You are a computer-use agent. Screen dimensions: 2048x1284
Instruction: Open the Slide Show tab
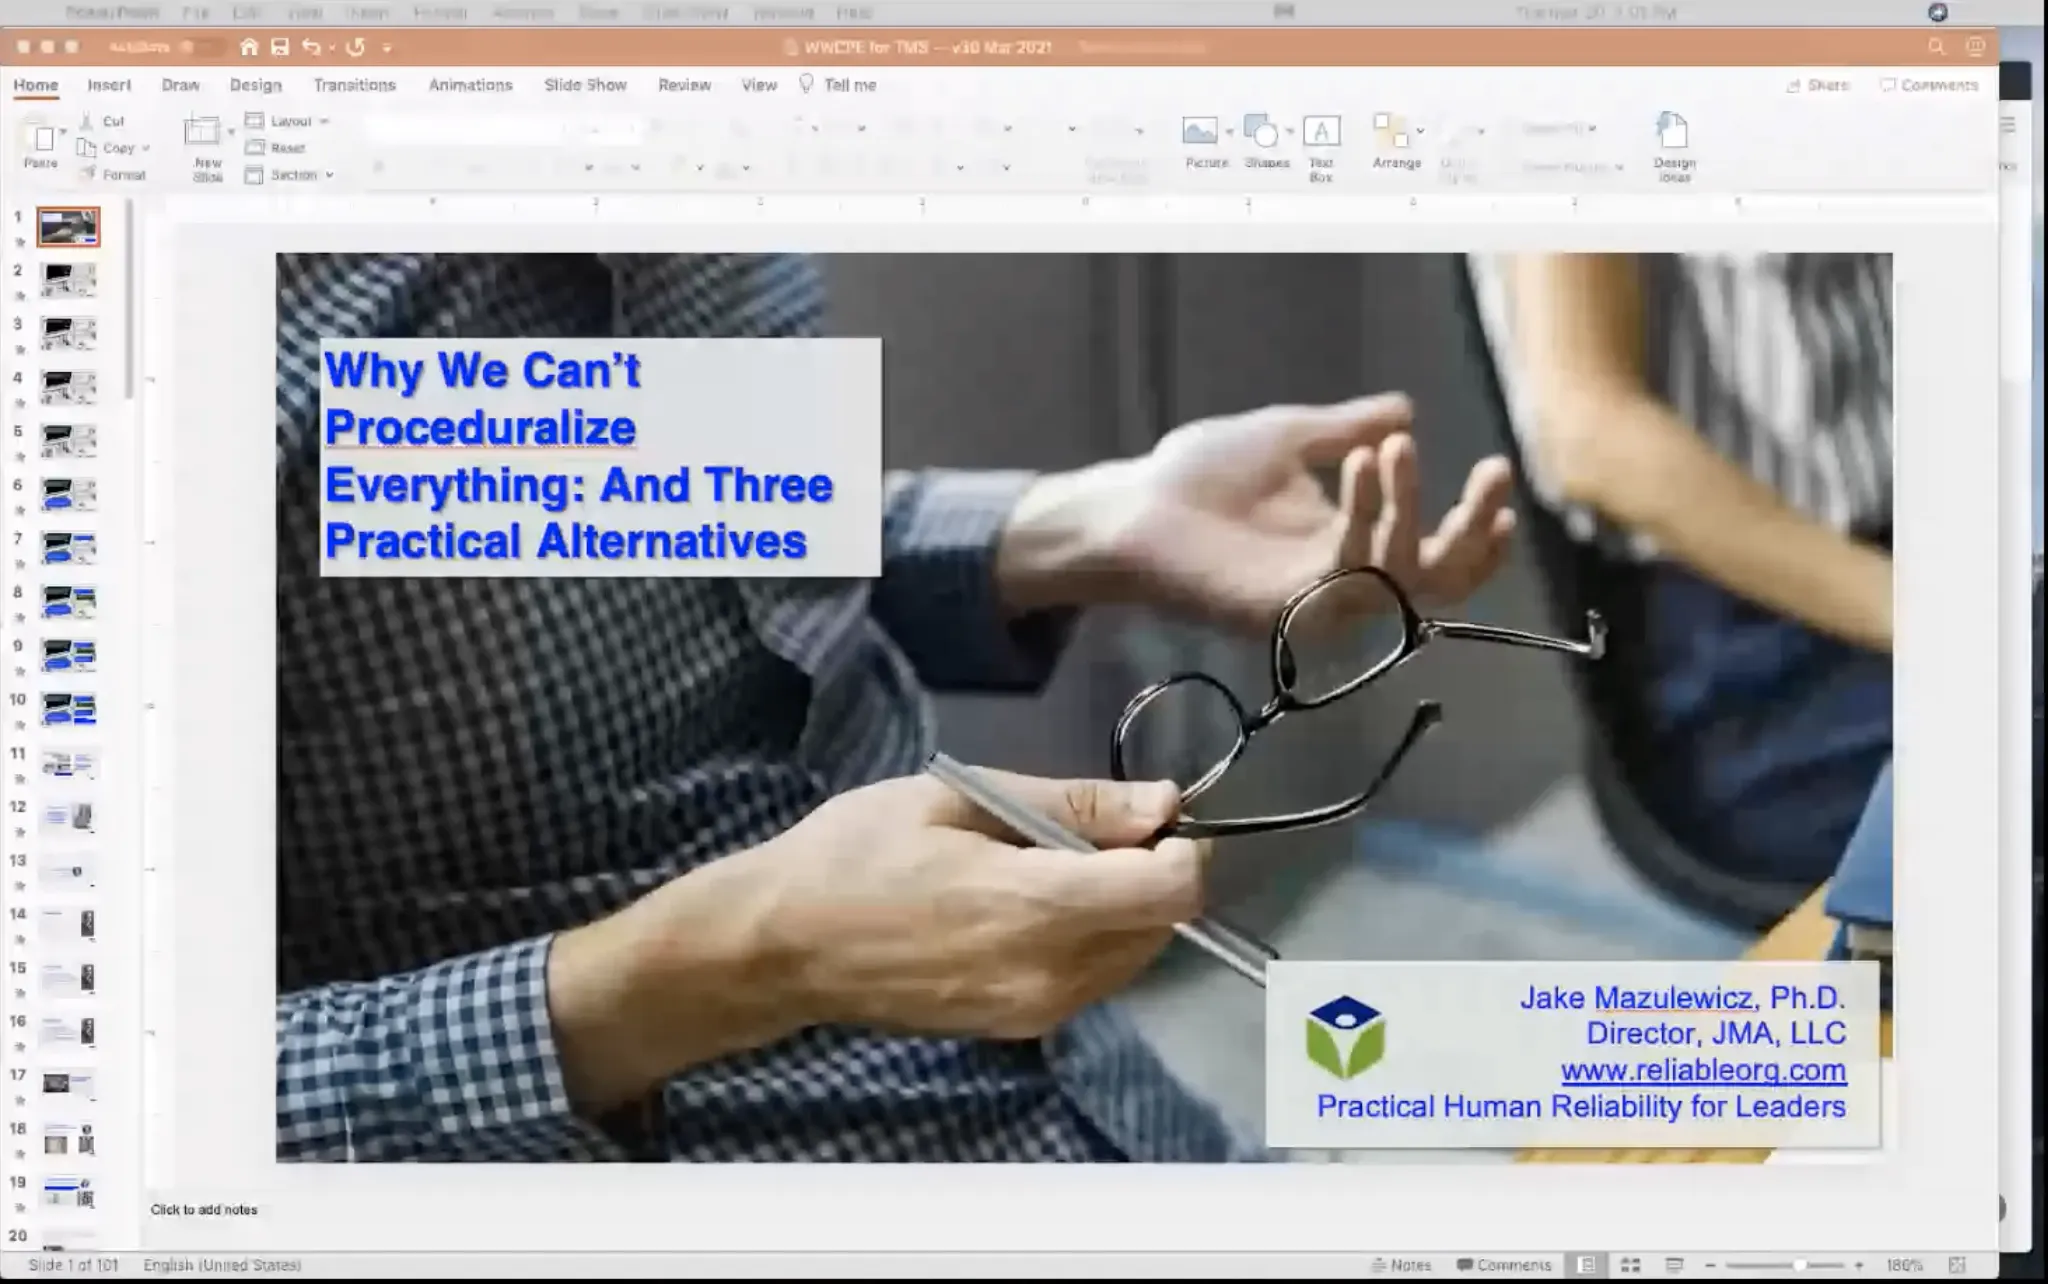[x=585, y=85]
